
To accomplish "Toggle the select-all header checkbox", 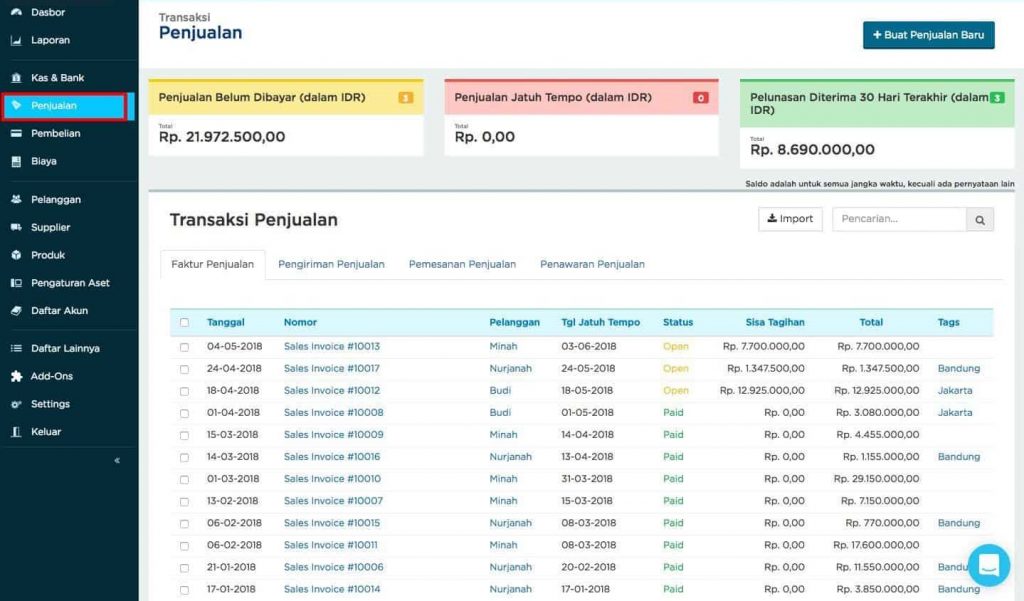I will (x=184, y=323).
